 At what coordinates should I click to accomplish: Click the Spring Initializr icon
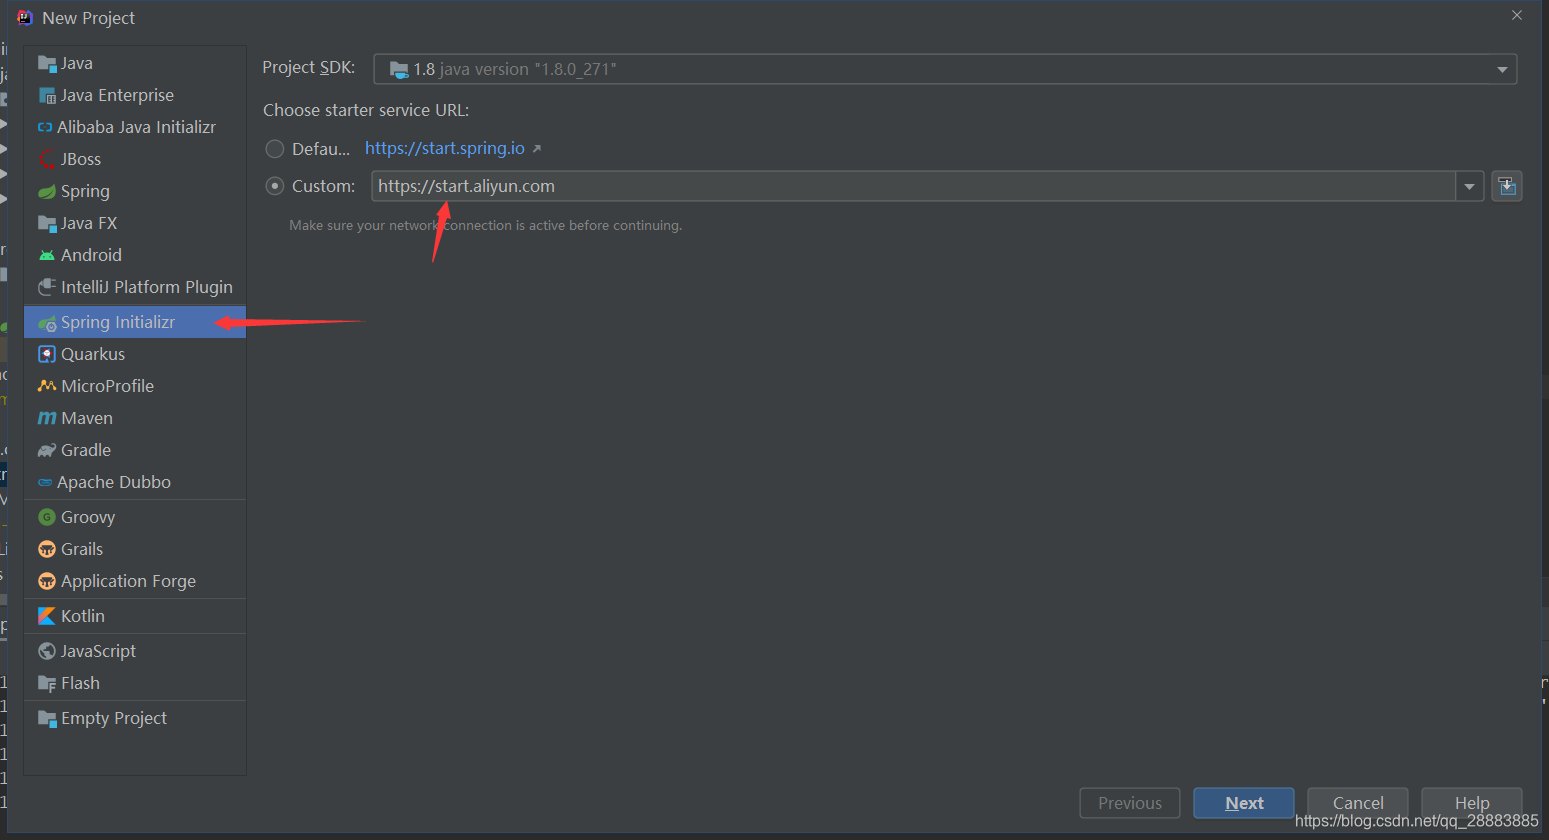pyautogui.click(x=47, y=323)
